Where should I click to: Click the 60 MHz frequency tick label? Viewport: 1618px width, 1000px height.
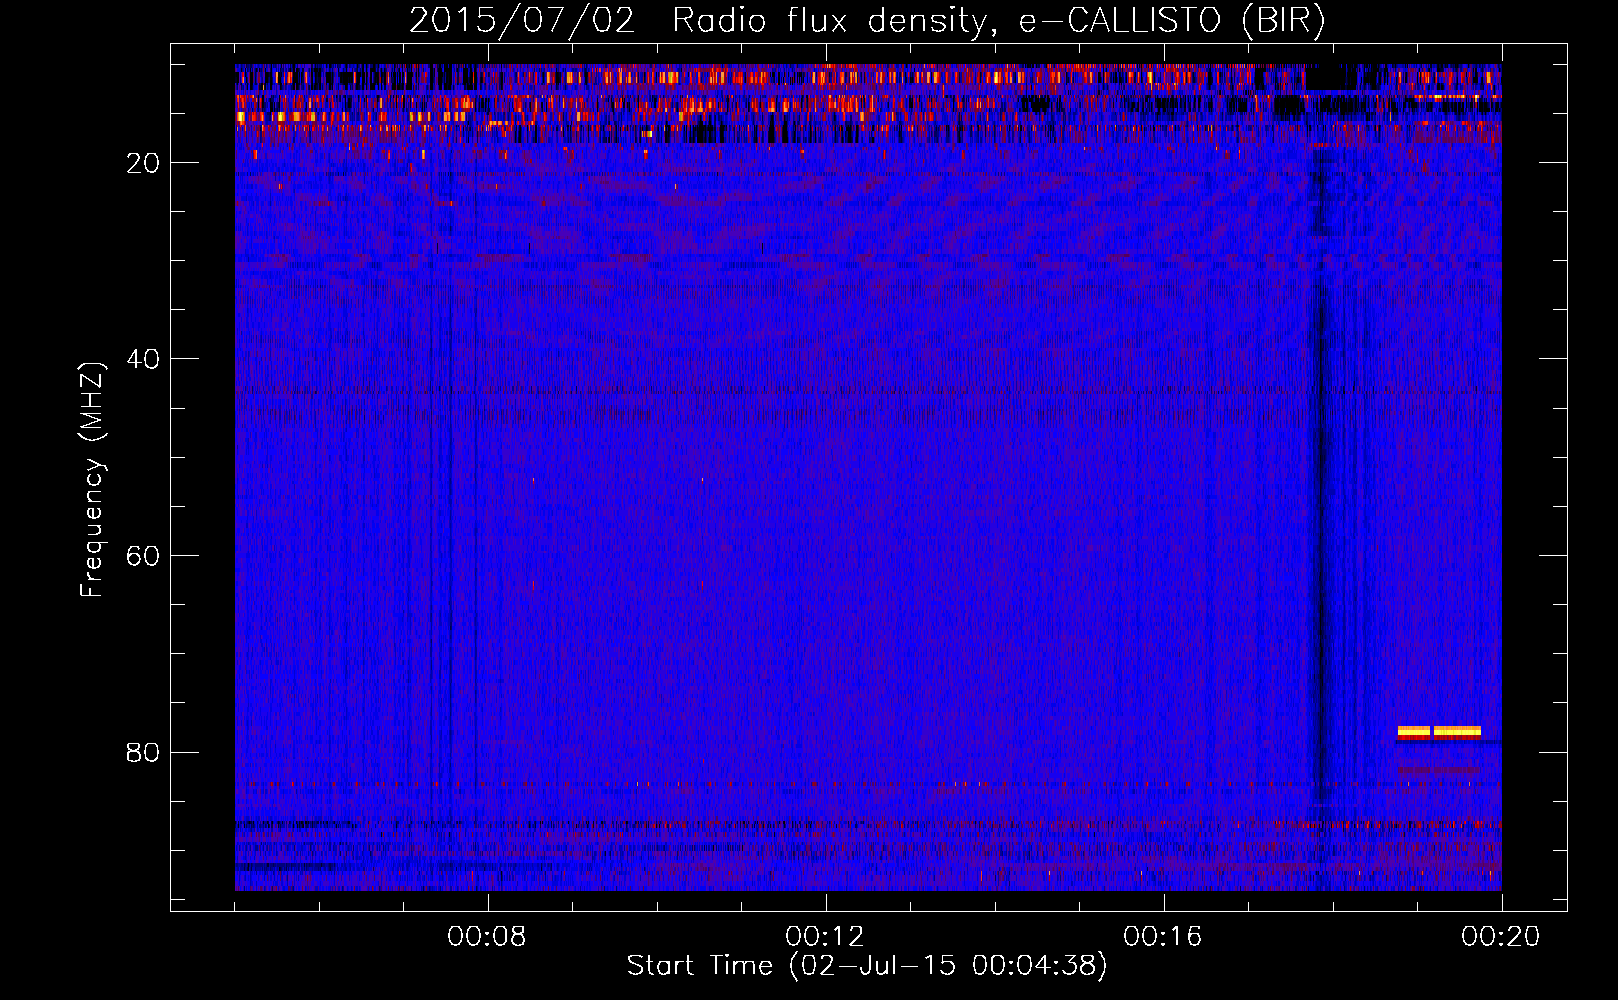[144, 556]
